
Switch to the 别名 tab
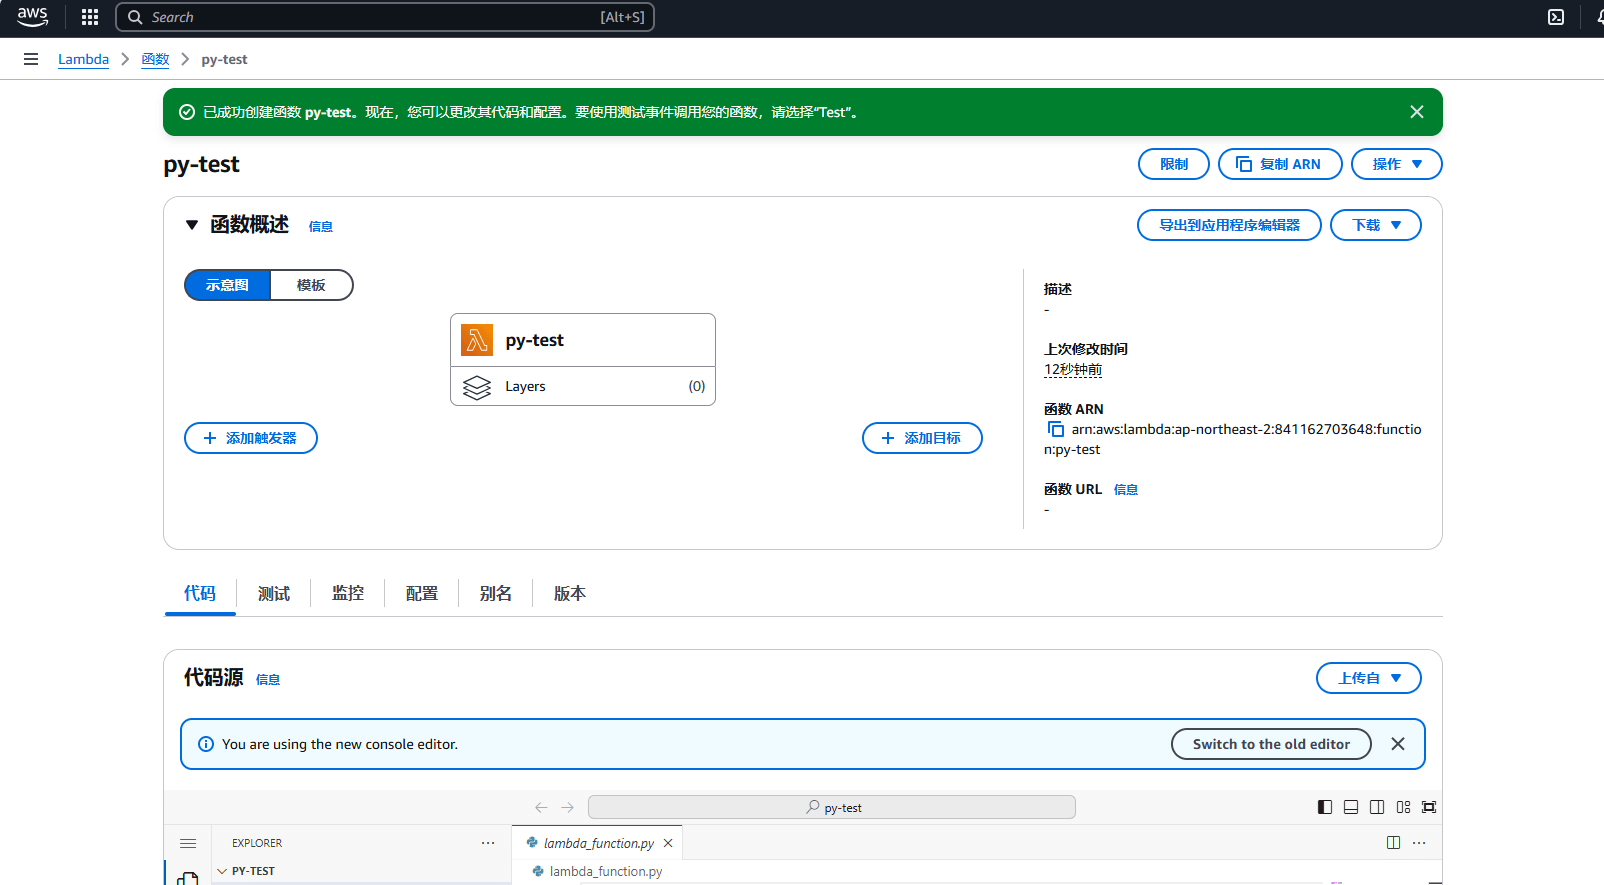(496, 593)
